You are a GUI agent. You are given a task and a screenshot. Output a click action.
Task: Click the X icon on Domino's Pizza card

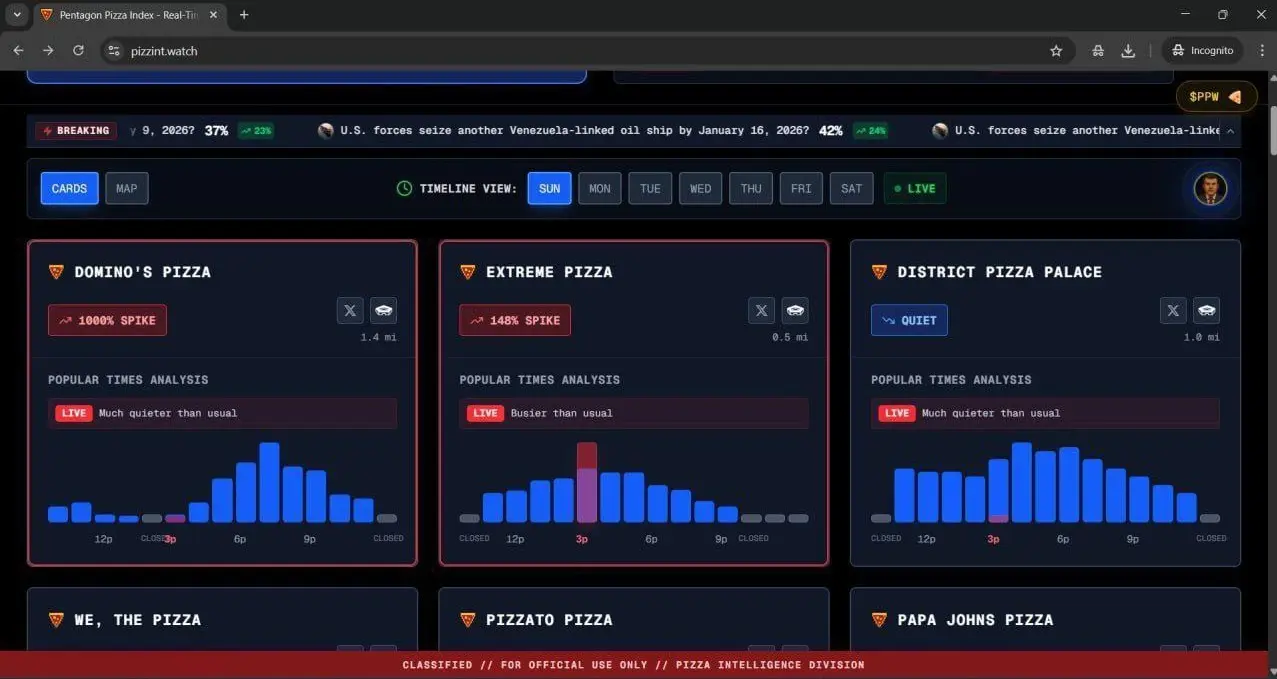[x=350, y=311]
